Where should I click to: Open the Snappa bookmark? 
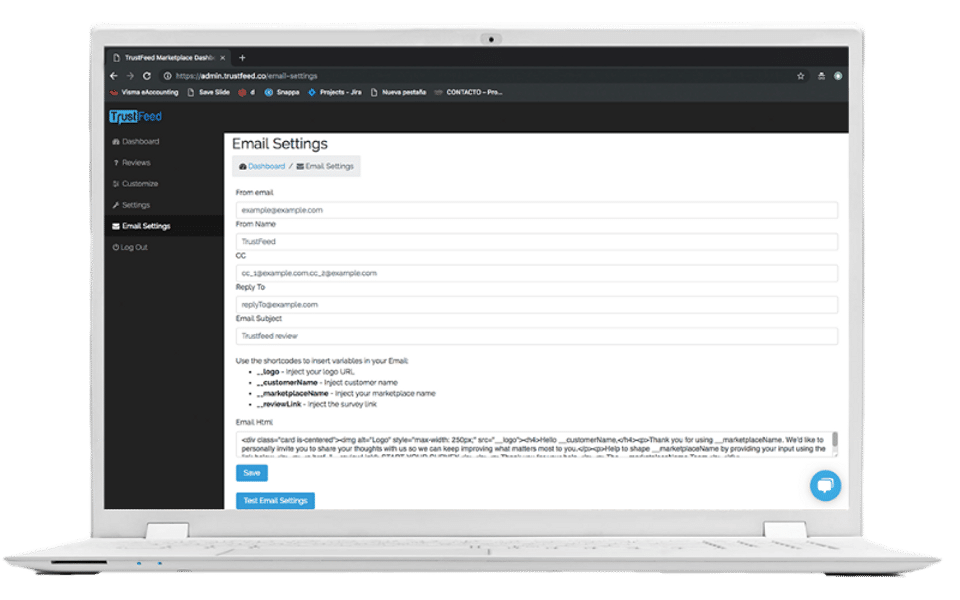(282, 92)
